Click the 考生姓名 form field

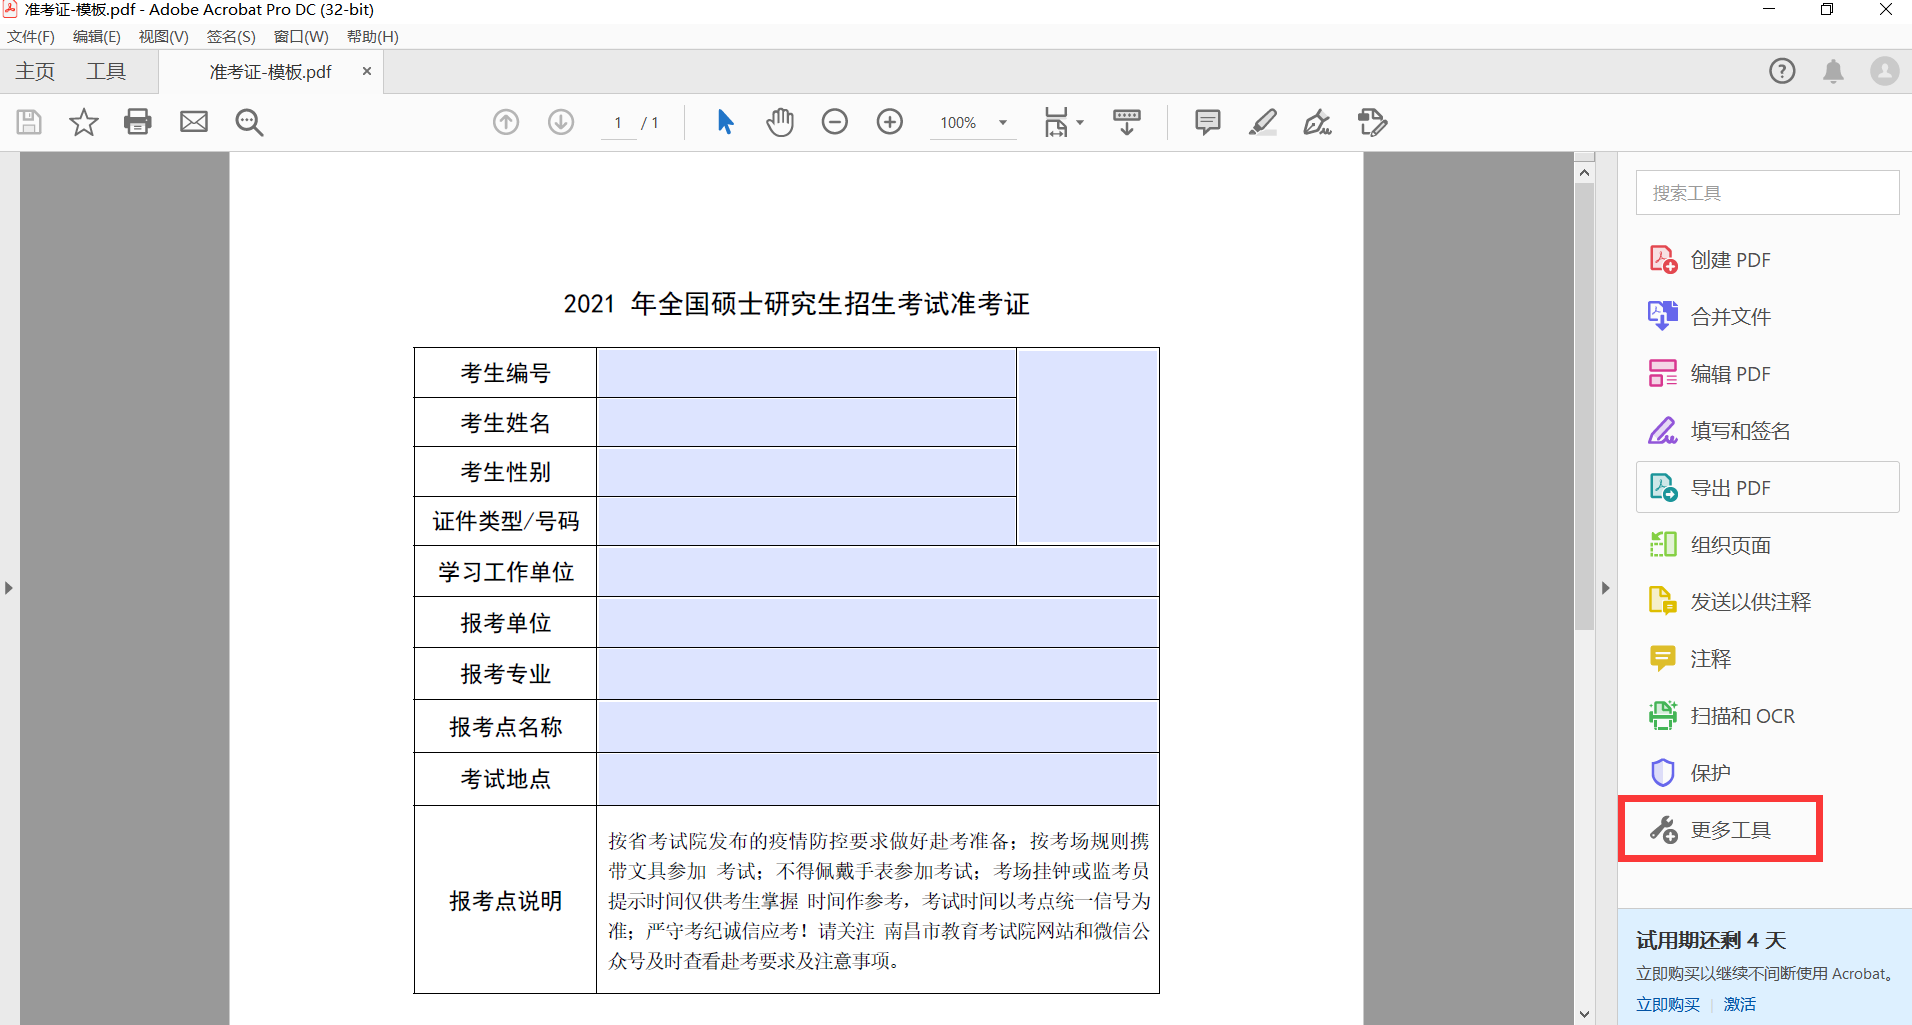(x=806, y=422)
